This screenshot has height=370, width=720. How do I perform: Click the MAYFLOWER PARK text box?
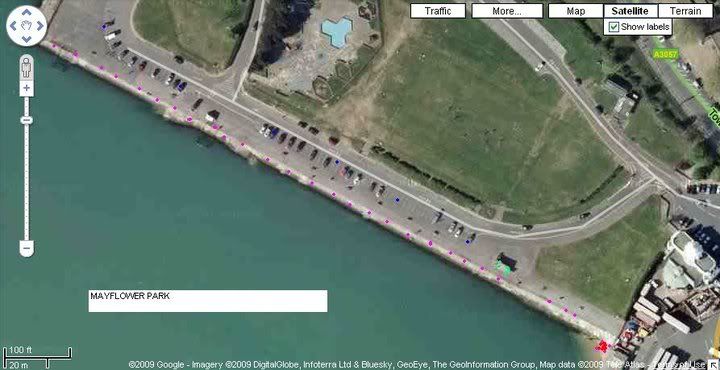(x=208, y=301)
